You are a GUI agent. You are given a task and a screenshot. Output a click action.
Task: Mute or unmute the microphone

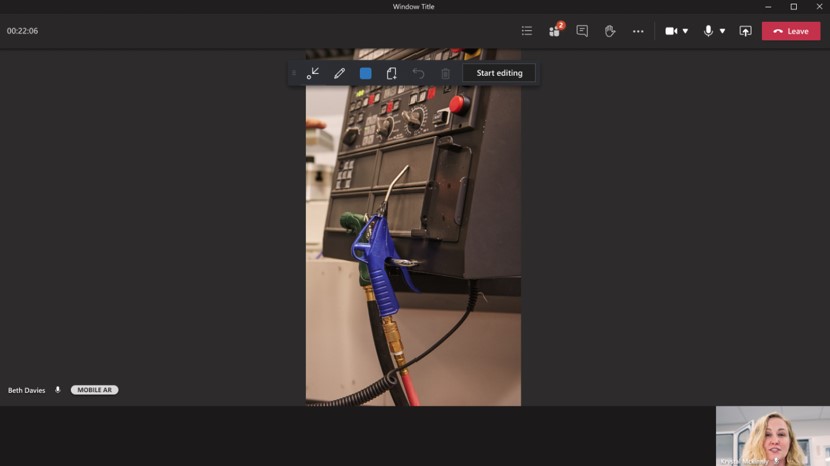point(708,31)
